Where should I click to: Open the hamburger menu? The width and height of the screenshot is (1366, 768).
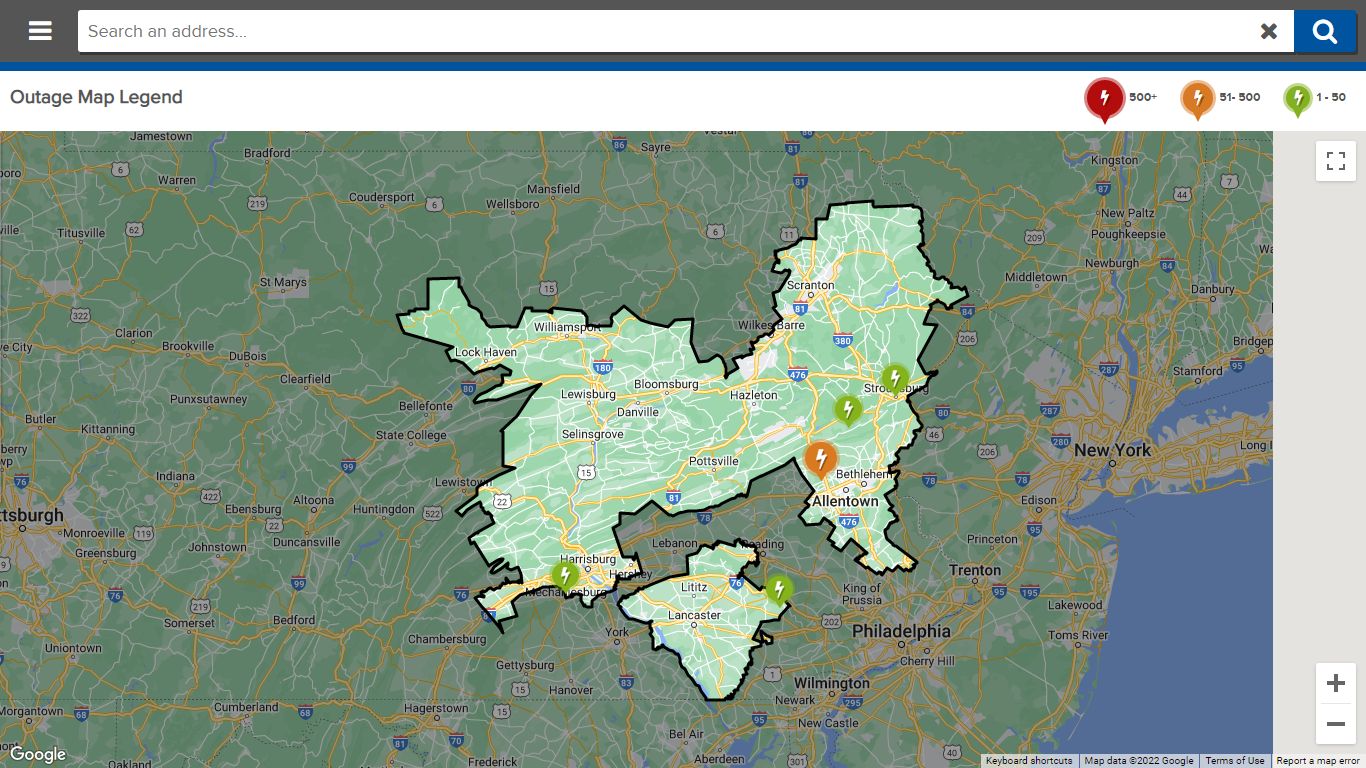point(40,31)
